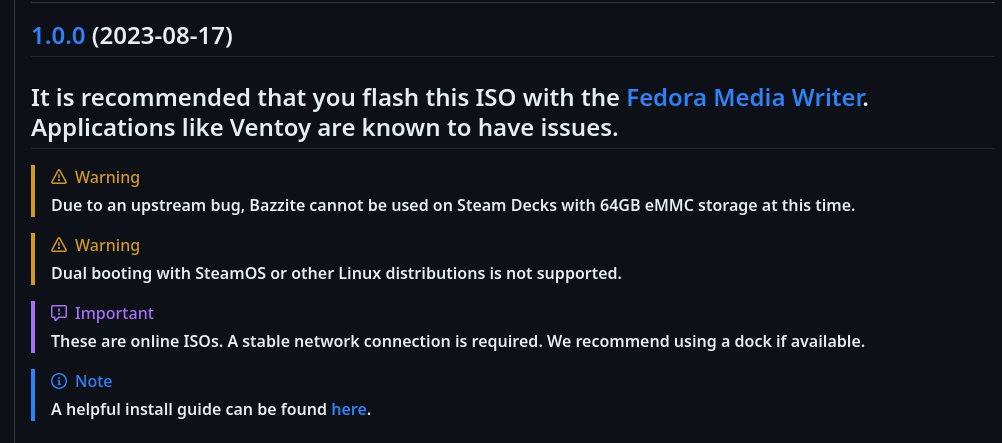Click the blue Note label
This screenshot has height=443, width=1002.
[x=93, y=382]
